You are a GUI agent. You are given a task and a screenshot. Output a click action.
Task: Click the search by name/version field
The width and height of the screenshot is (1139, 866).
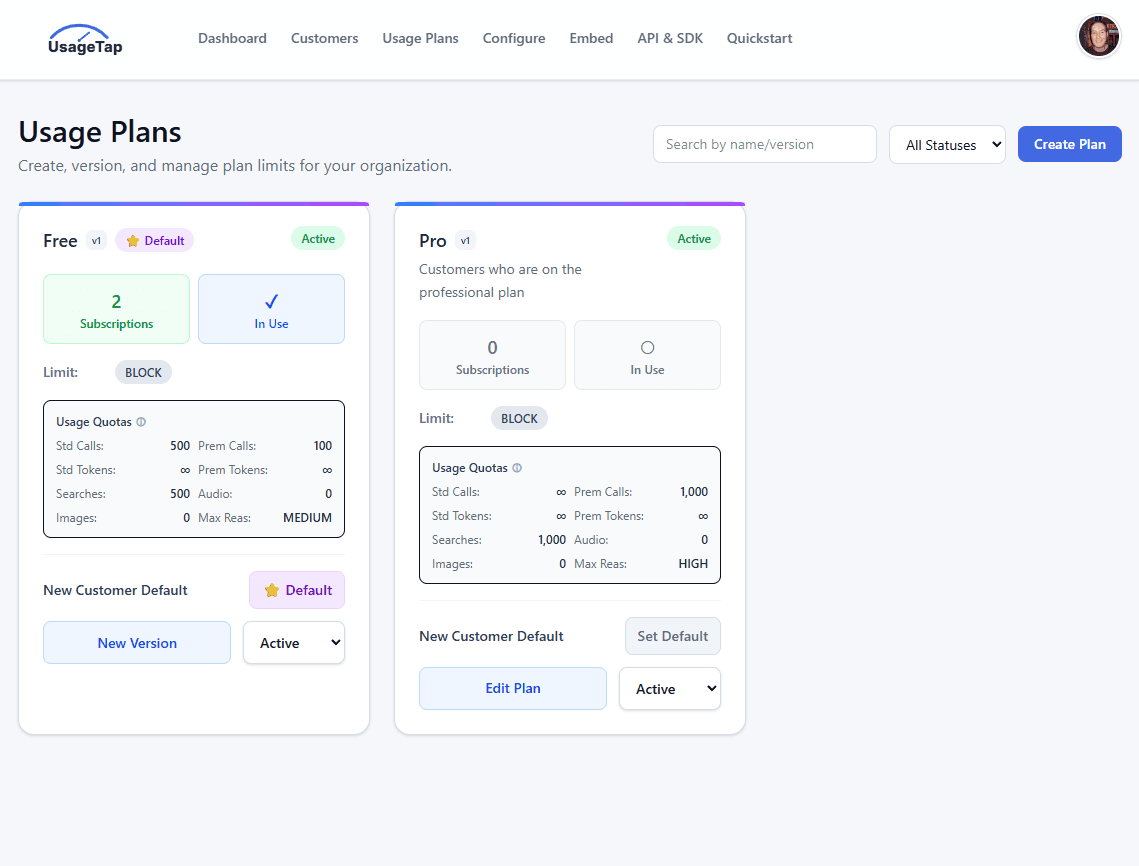coord(764,144)
